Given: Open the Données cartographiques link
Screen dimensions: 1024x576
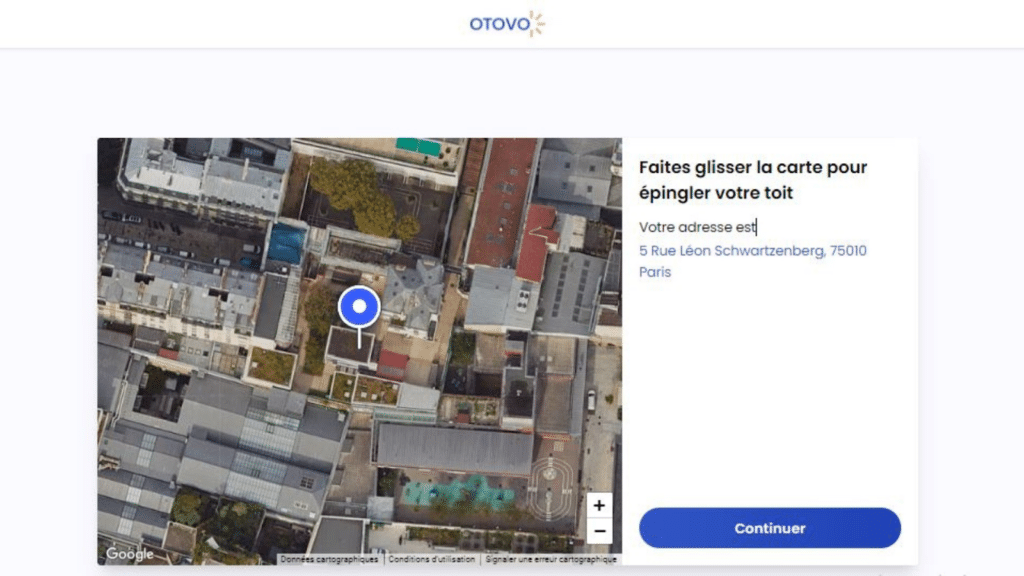Looking at the screenshot, I should (x=329, y=560).
